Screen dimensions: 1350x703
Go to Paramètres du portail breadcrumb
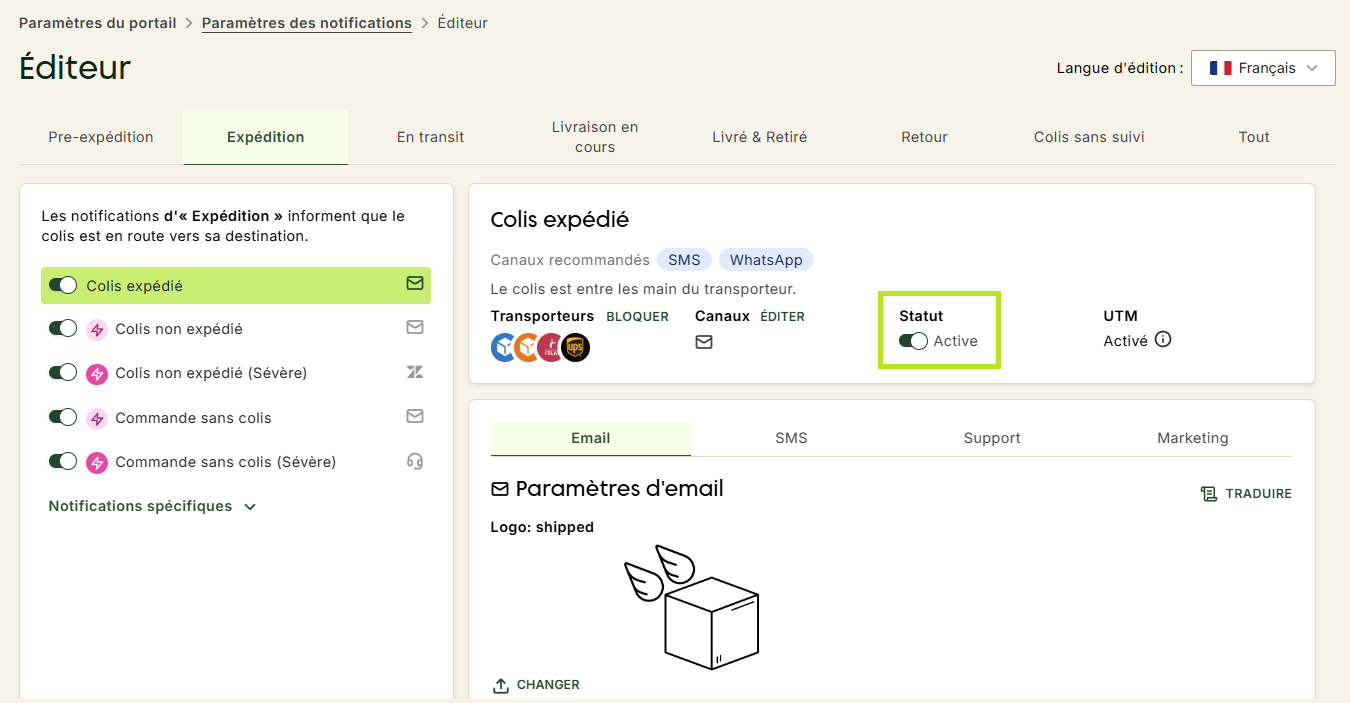tap(98, 23)
